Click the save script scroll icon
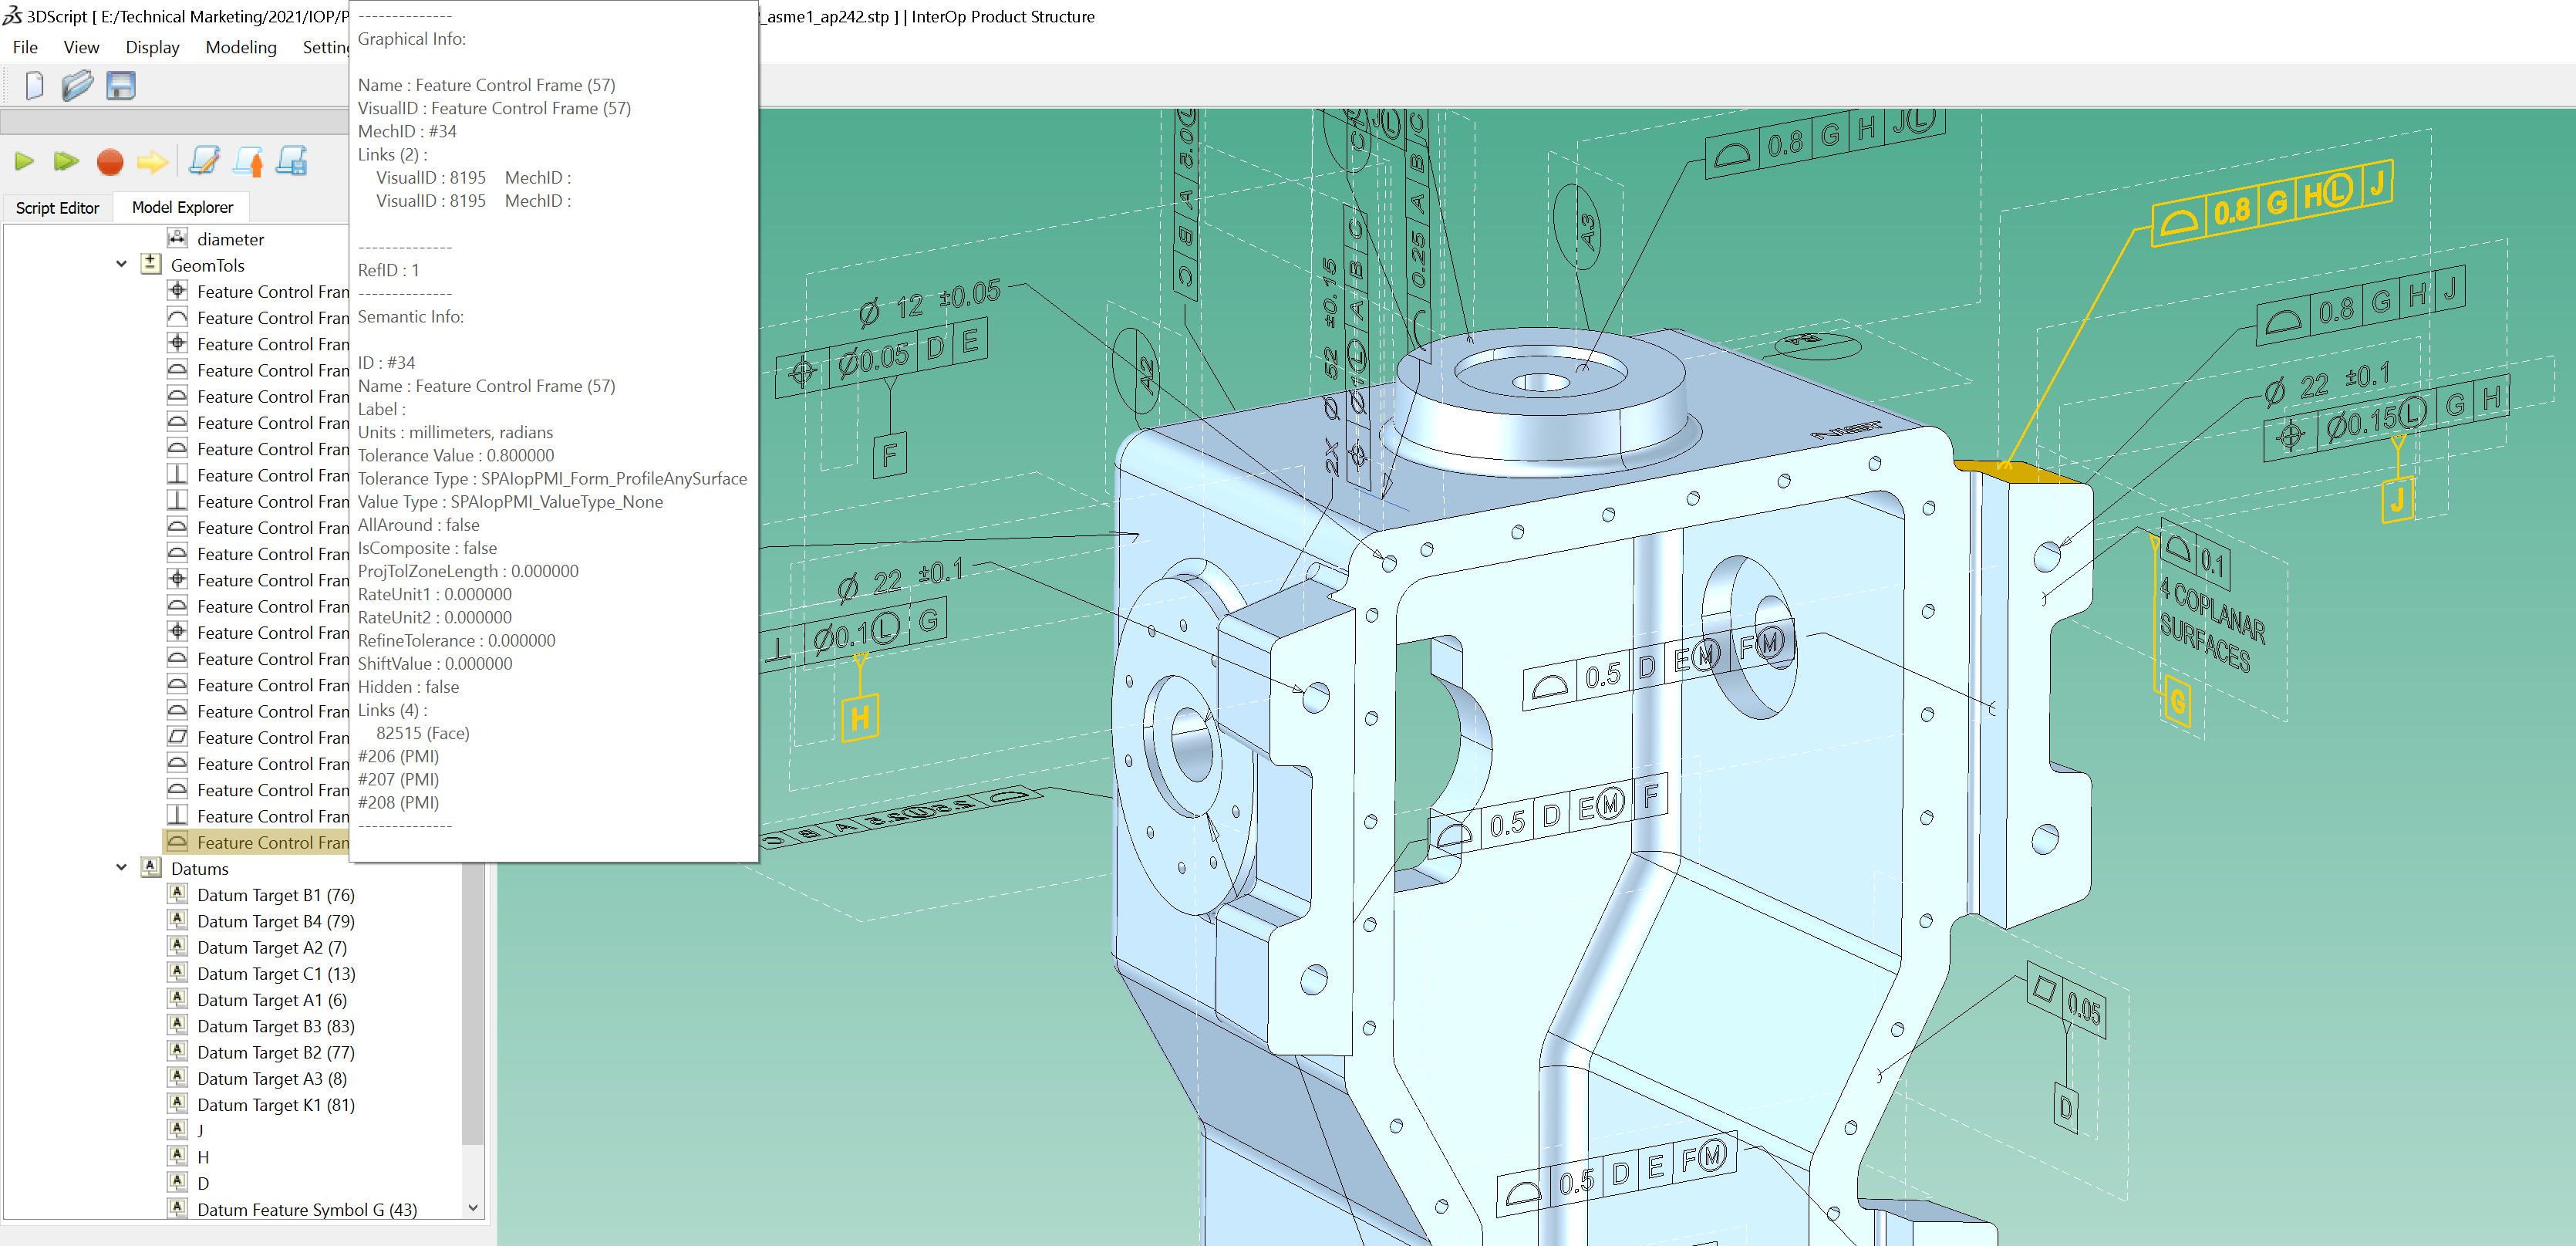Viewport: 2576px width, 1246px height. (292, 162)
